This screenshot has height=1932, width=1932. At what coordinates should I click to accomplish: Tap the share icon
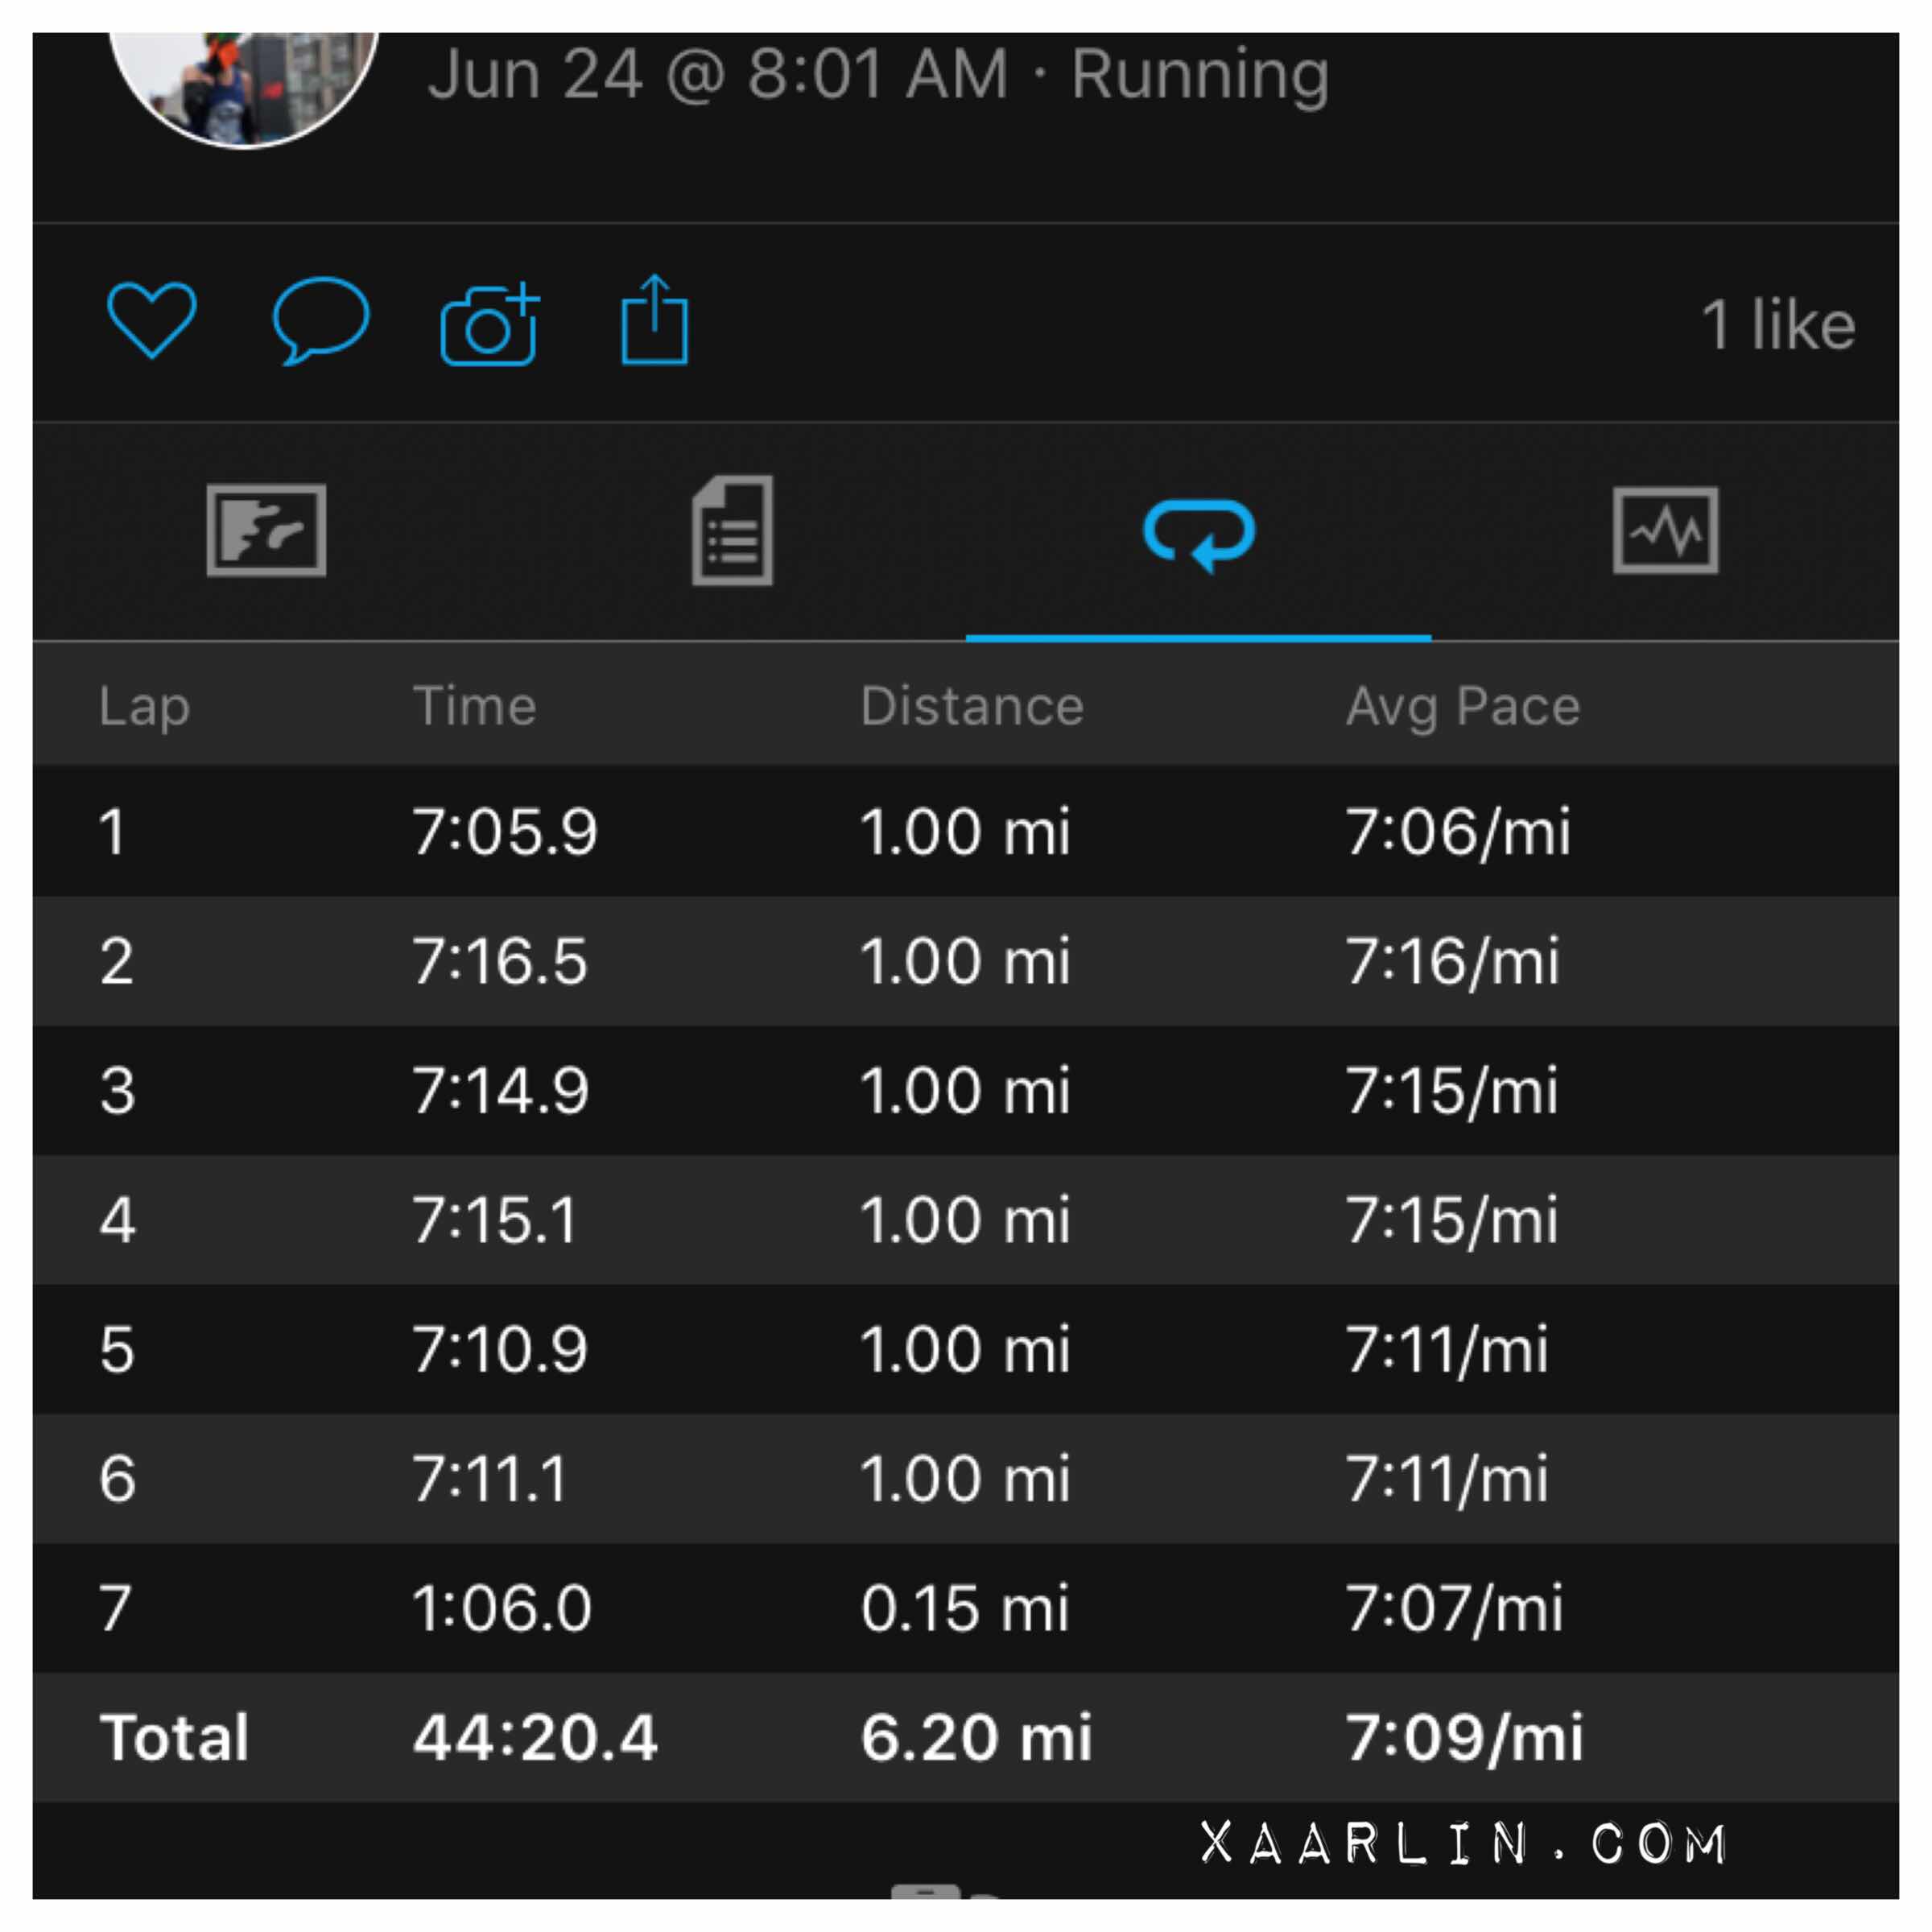pos(655,321)
